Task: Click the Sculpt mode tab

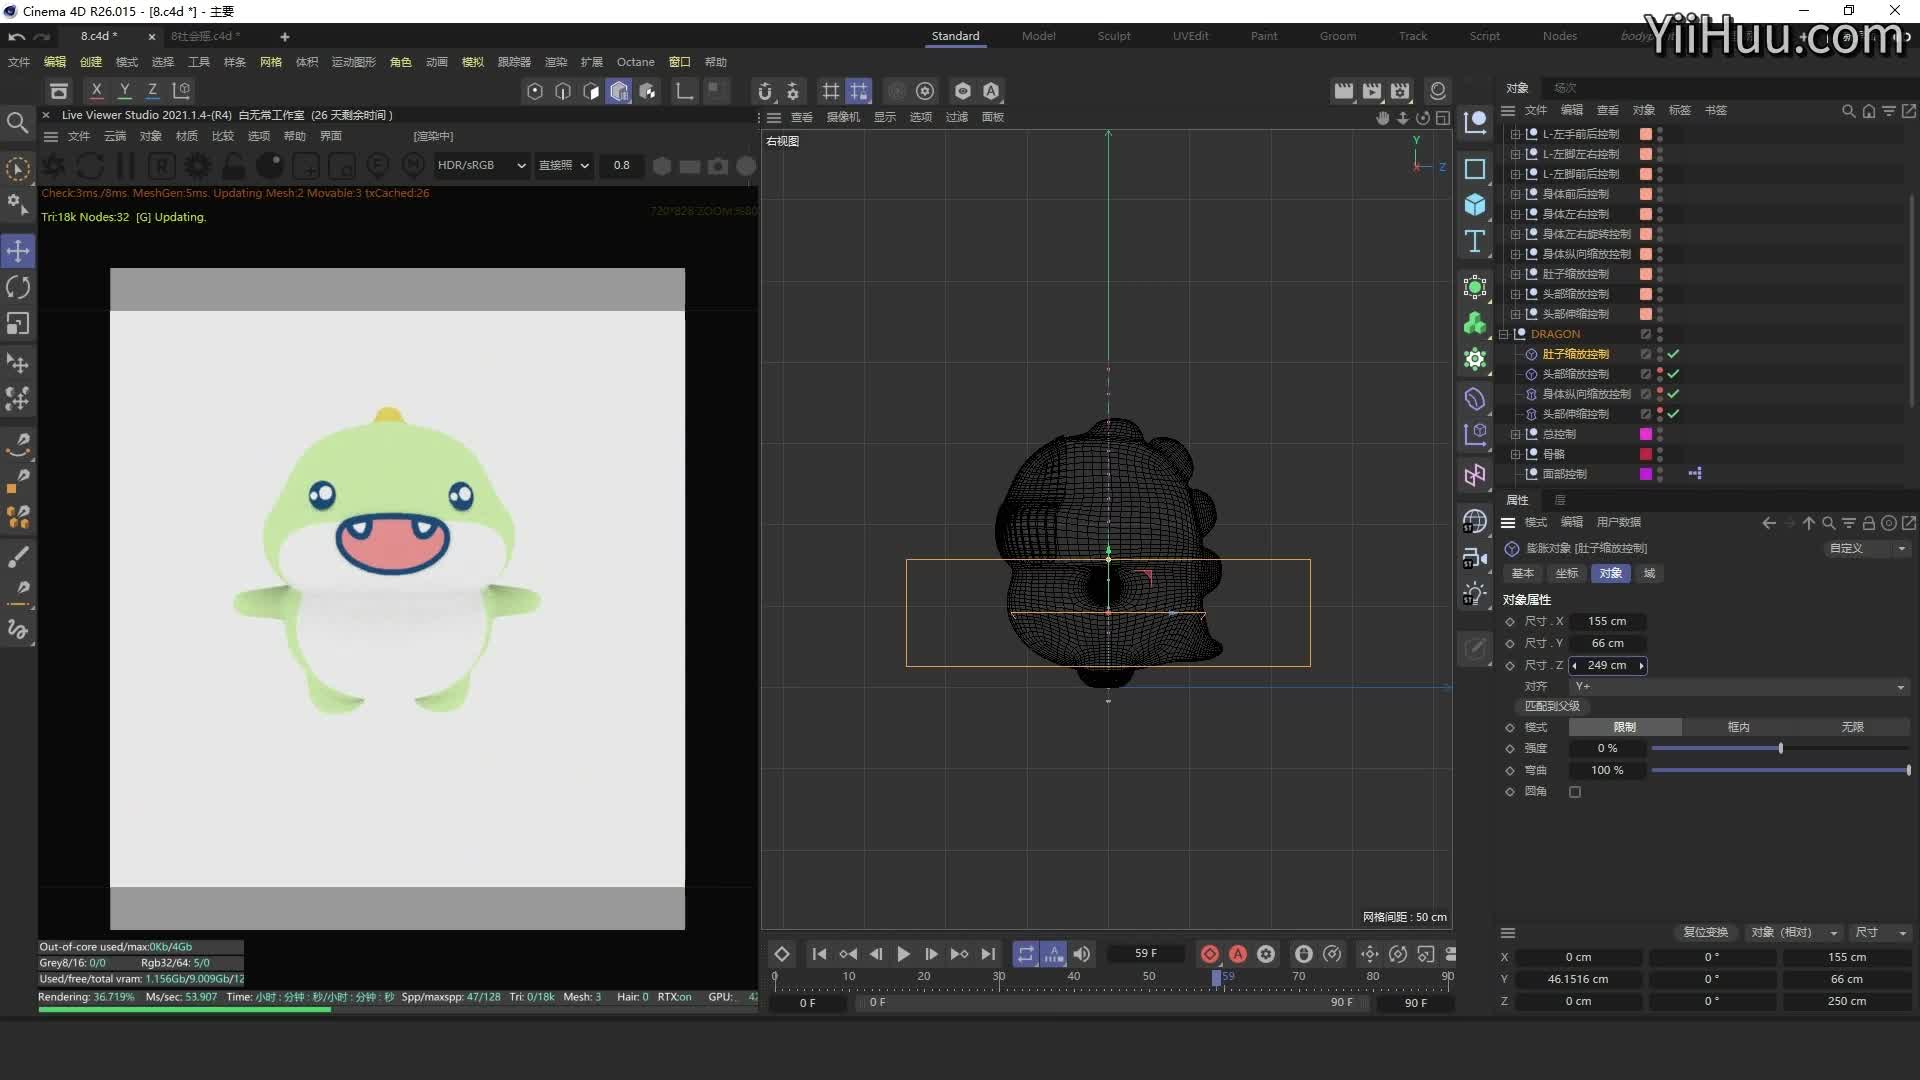Action: tap(1112, 36)
